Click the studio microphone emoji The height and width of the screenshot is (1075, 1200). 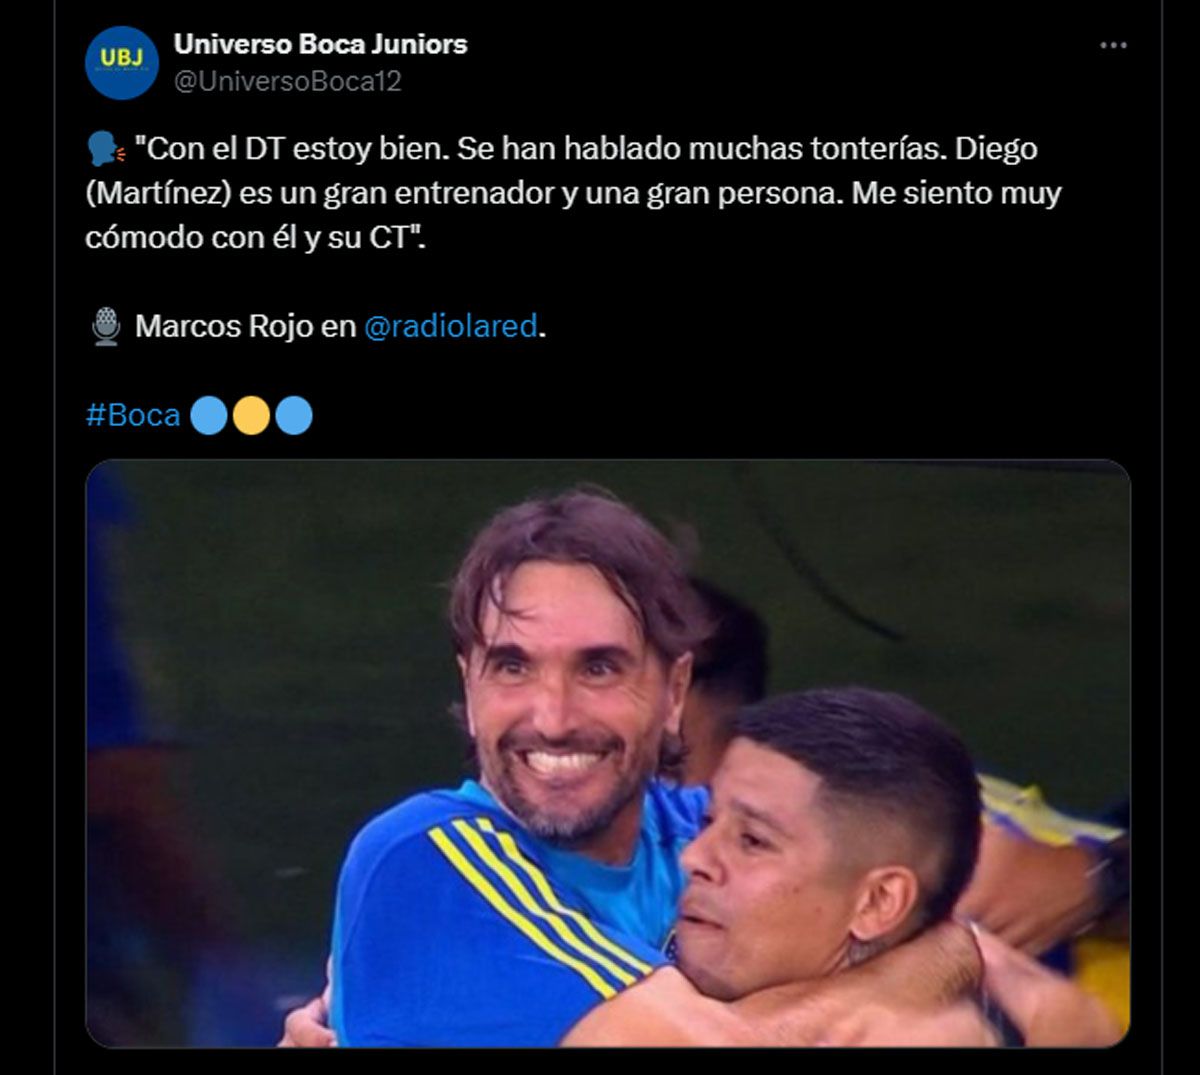pyautogui.click(x=106, y=326)
